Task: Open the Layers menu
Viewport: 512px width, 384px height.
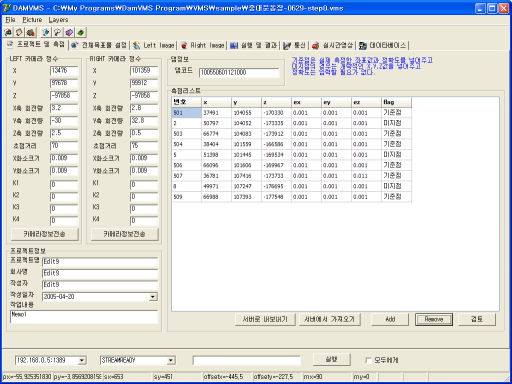Action: pos(58,20)
